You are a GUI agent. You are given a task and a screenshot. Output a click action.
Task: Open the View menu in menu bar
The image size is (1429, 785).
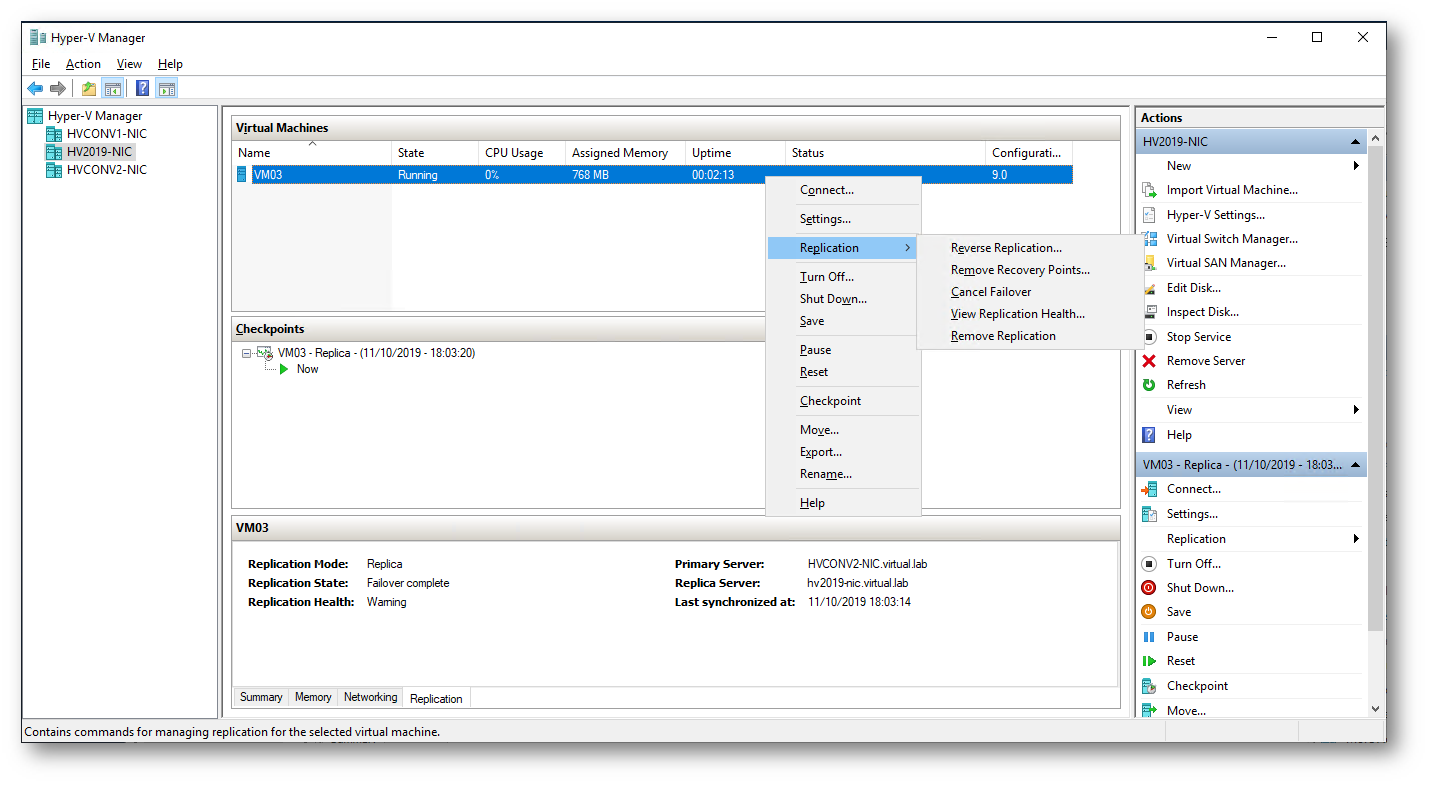(129, 64)
